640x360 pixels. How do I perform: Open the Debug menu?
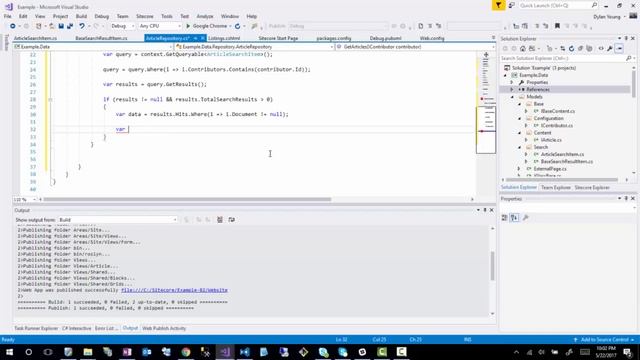[x=102, y=16]
